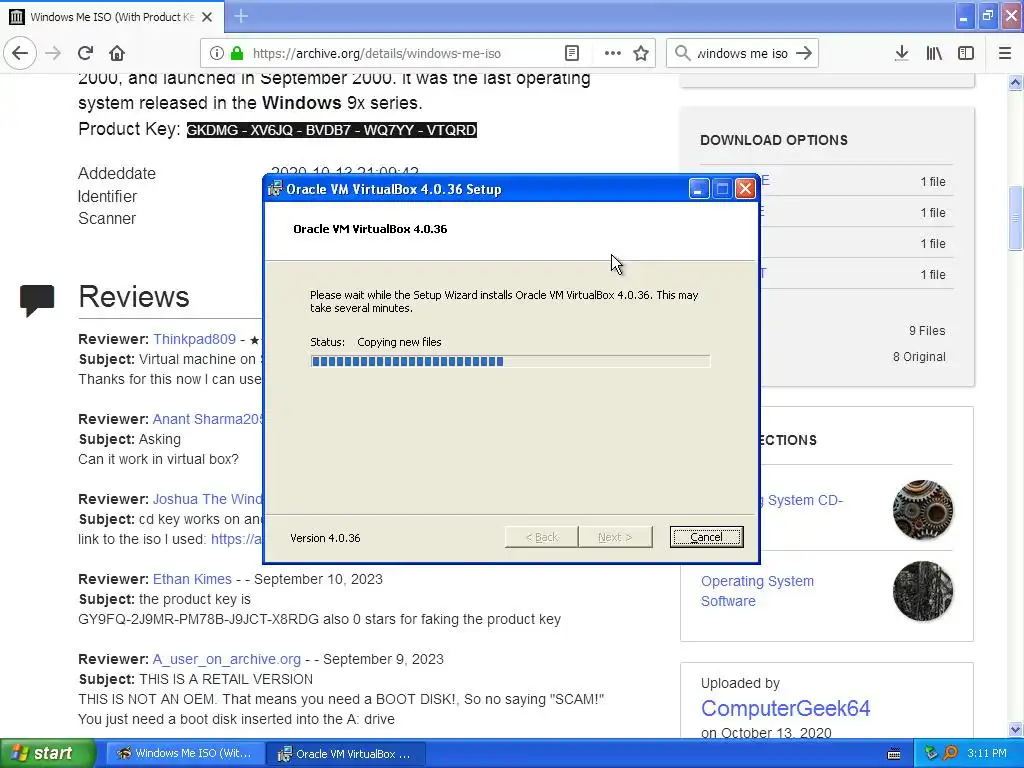
Task: Click the DOWNLOAD OPTIONS heading
Action: click(x=774, y=140)
